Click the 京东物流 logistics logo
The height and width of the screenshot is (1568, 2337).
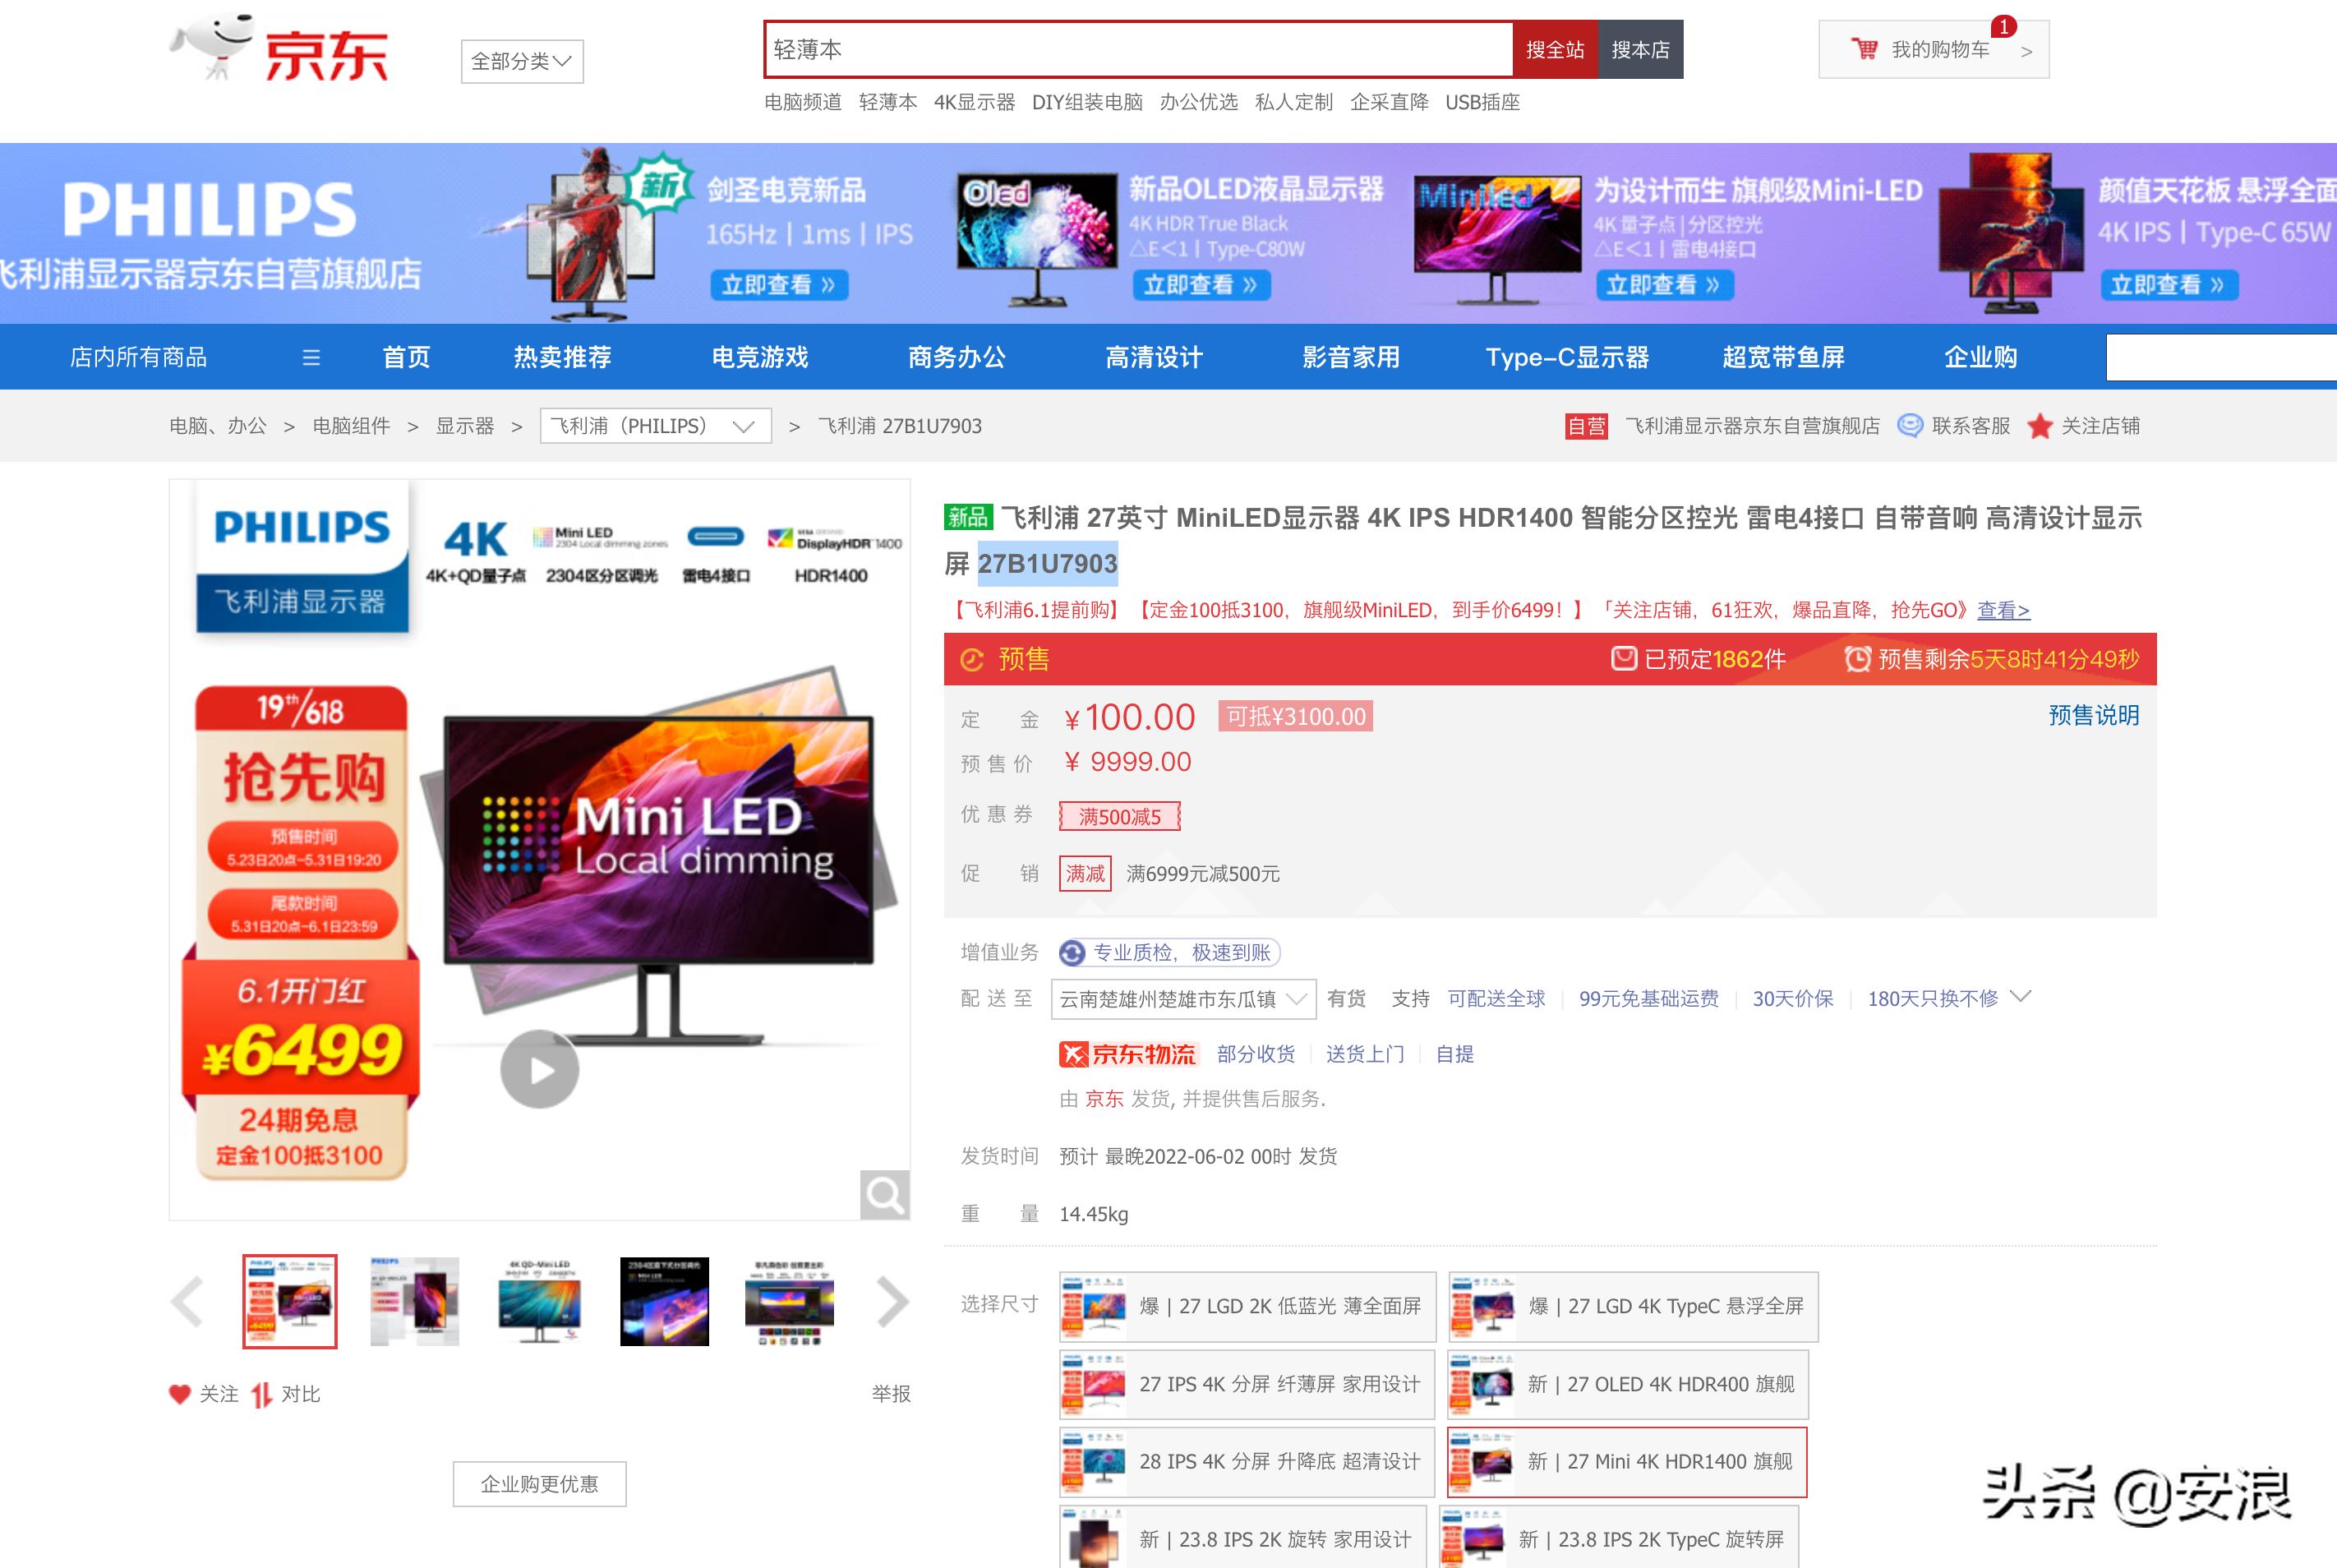1129,1054
